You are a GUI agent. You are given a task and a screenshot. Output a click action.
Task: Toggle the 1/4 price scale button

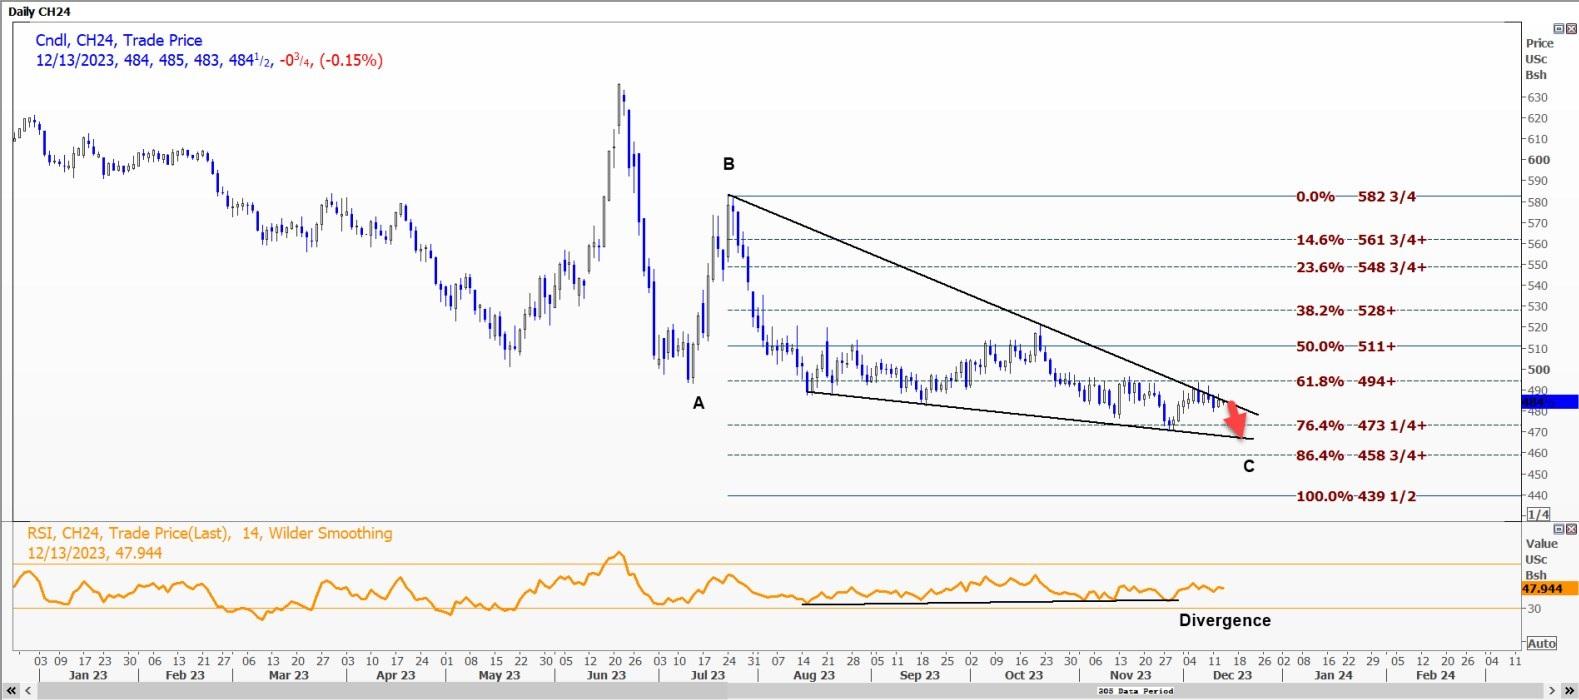click(x=1538, y=514)
